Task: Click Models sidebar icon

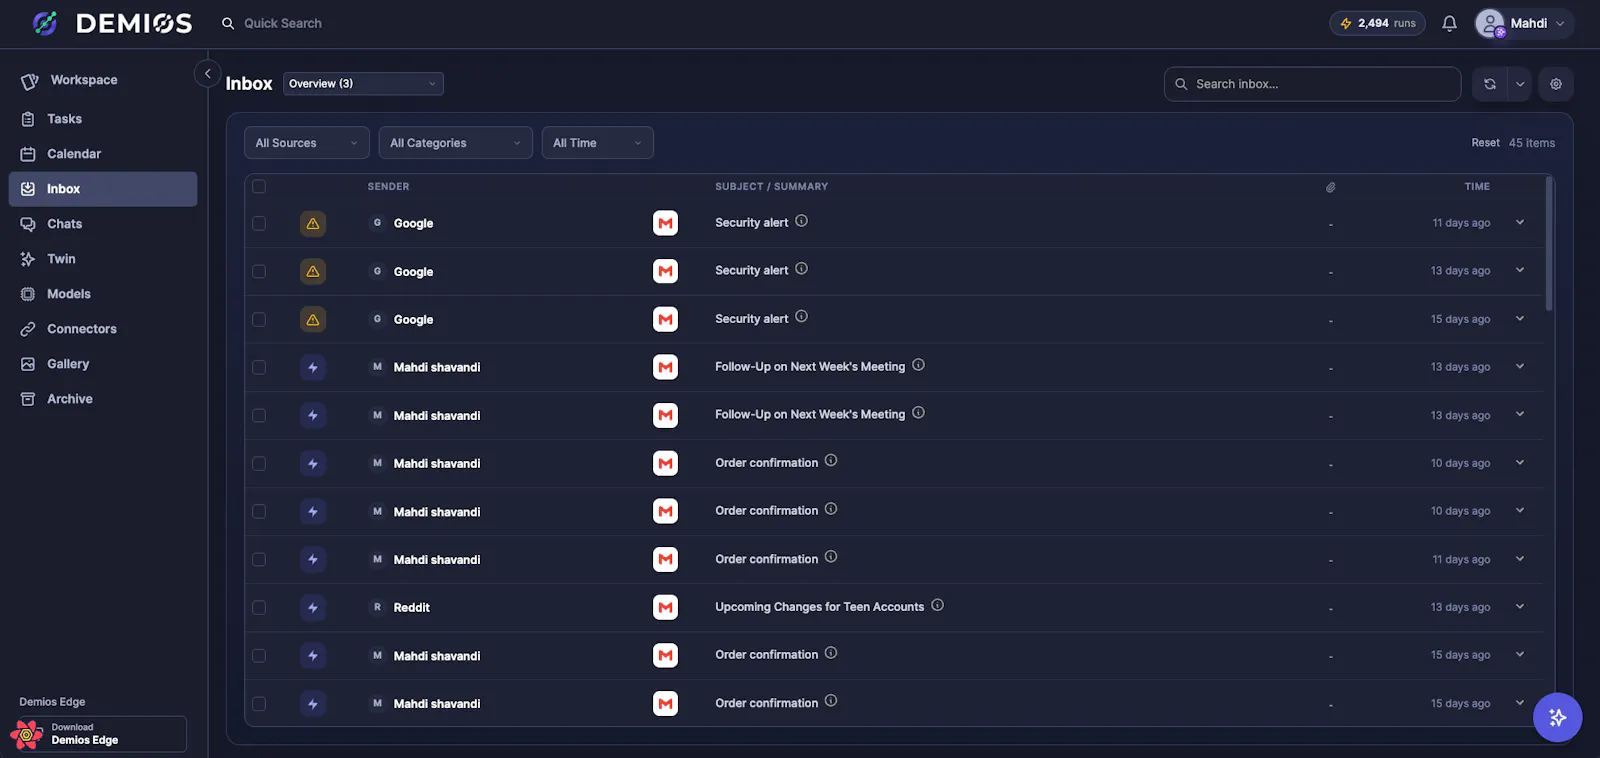Action: click(28, 294)
